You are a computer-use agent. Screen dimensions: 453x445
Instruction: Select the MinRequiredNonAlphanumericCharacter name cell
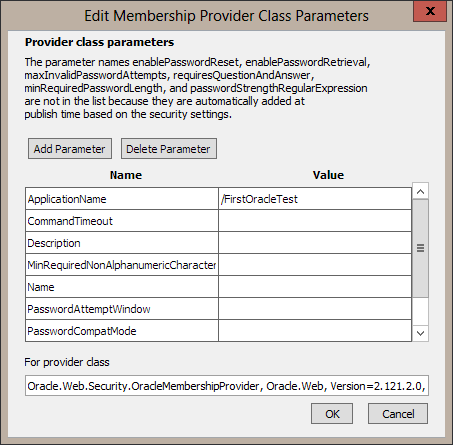coord(122,265)
